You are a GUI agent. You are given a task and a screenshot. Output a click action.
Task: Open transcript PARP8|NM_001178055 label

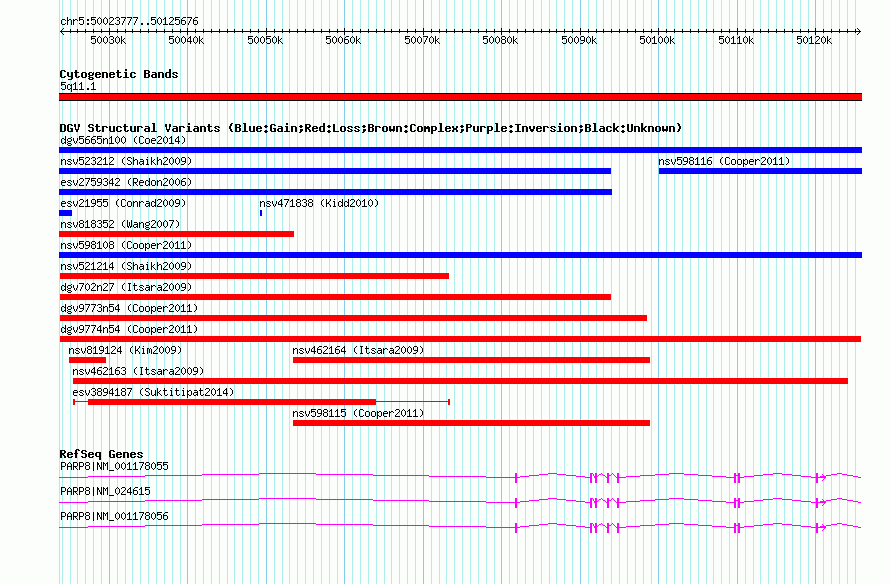[114, 466]
